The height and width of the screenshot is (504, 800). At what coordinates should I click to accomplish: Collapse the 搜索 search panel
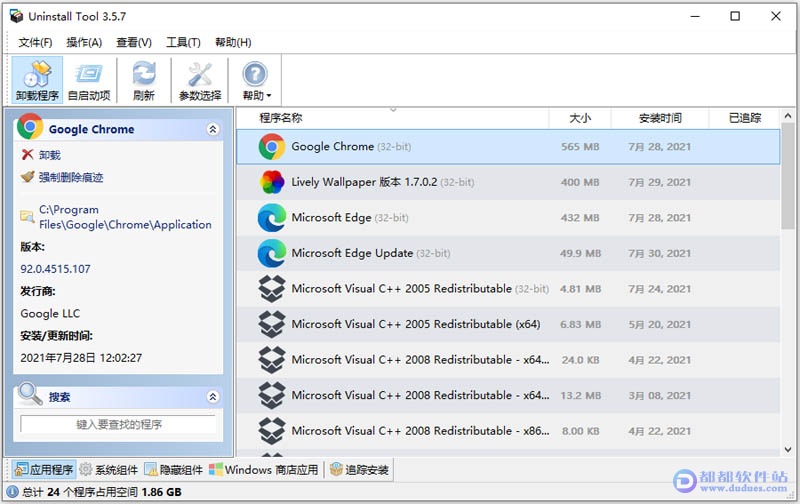213,397
